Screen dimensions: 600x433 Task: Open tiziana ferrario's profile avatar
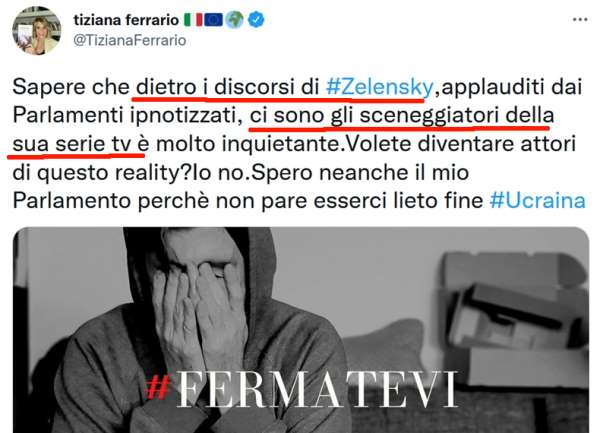37,31
